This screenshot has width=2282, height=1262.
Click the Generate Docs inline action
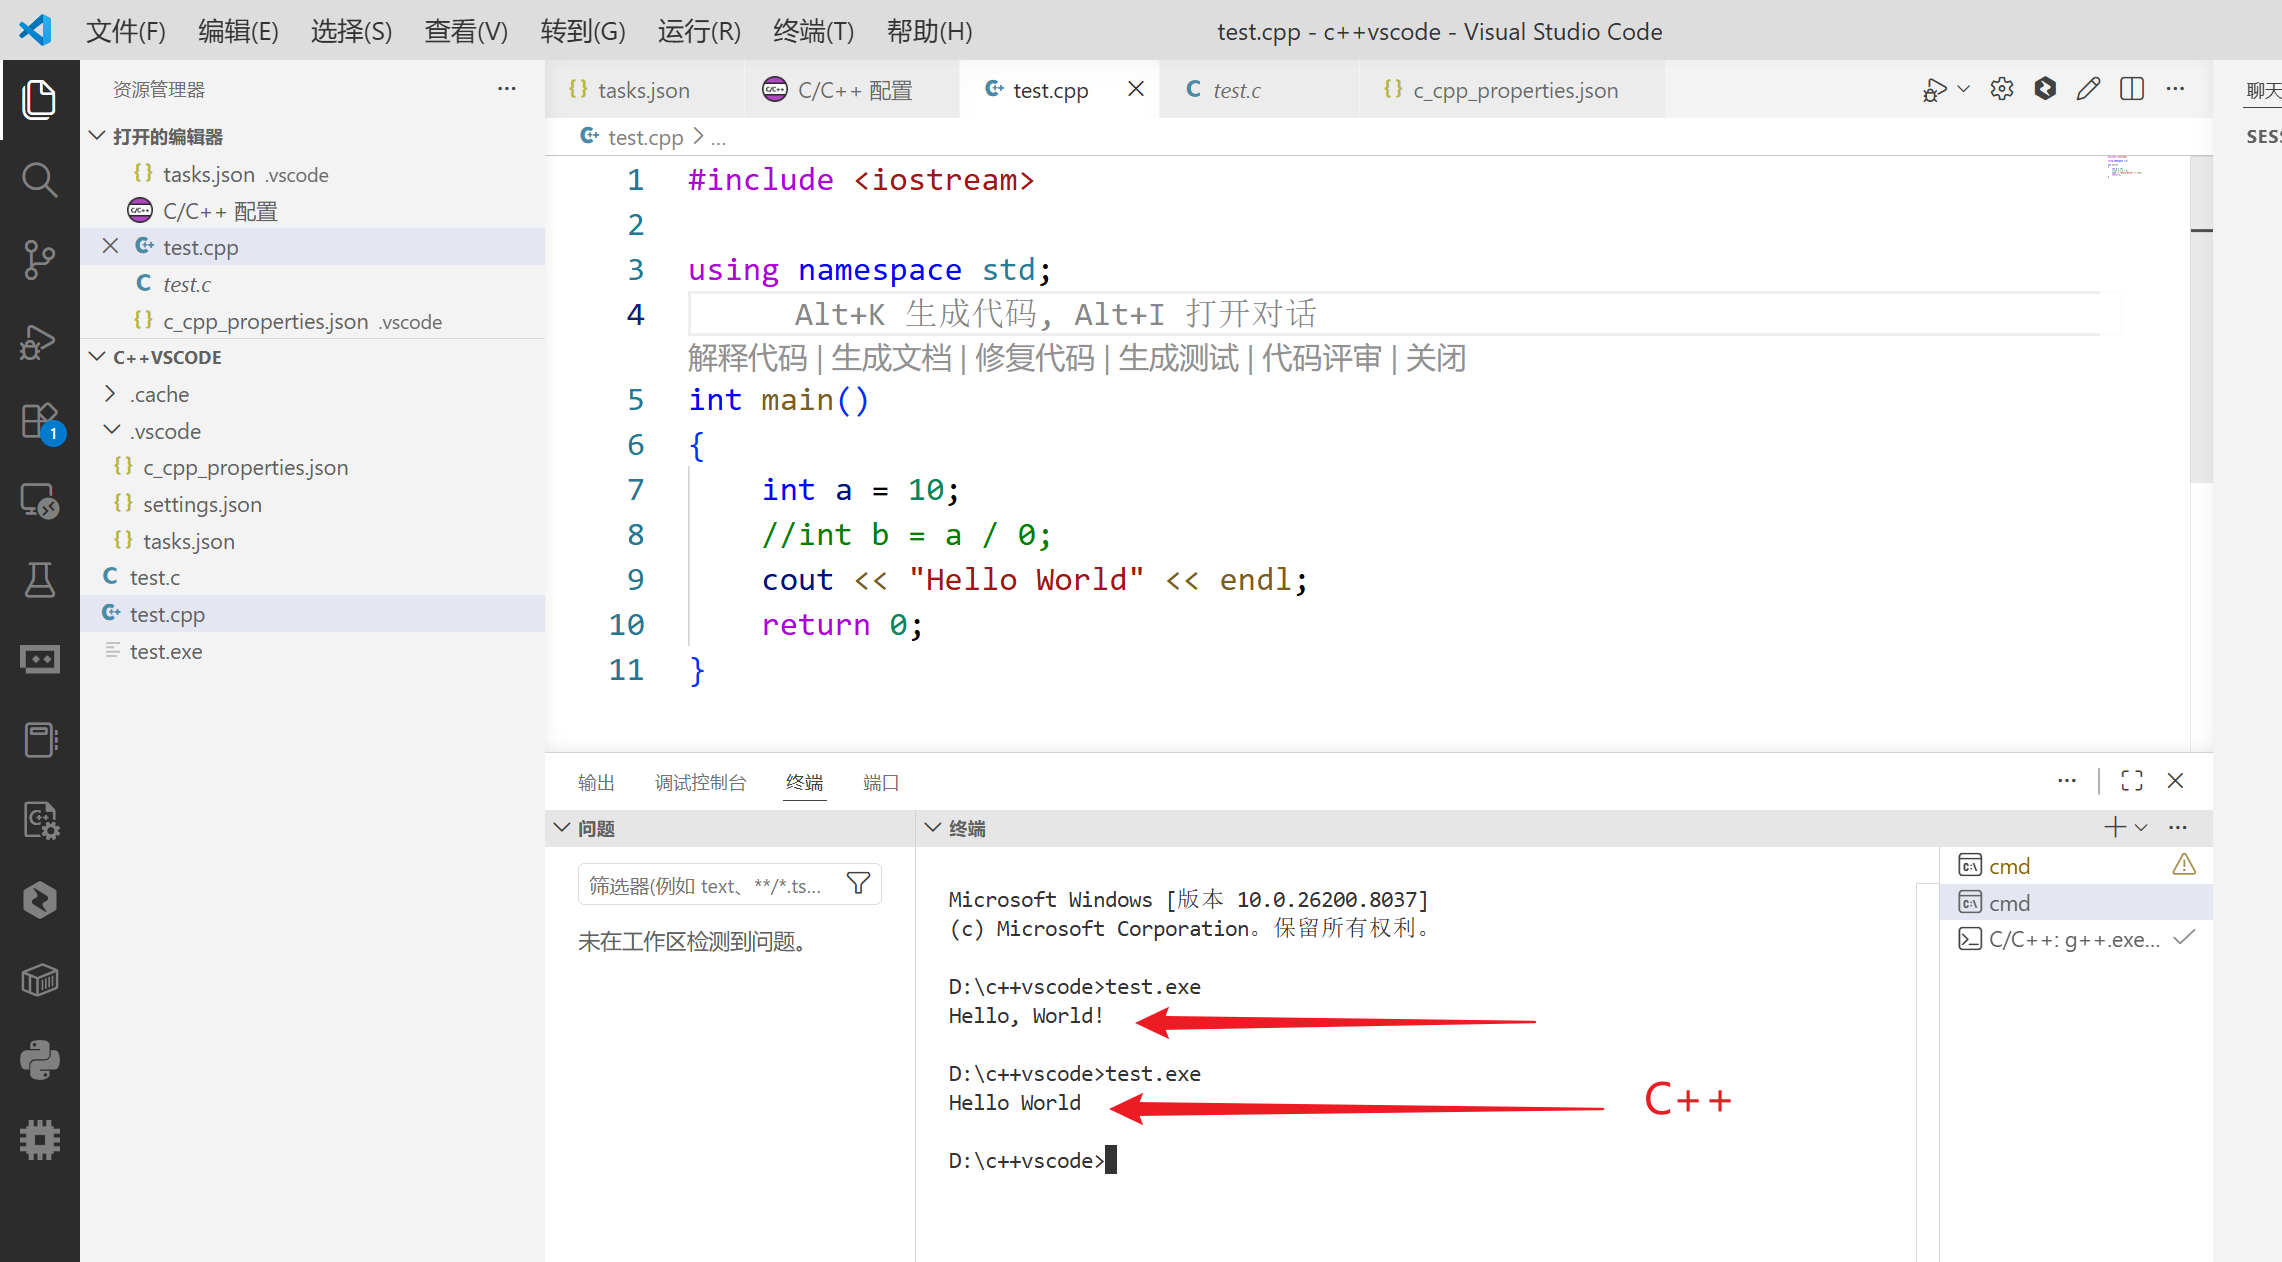pos(891,358)
